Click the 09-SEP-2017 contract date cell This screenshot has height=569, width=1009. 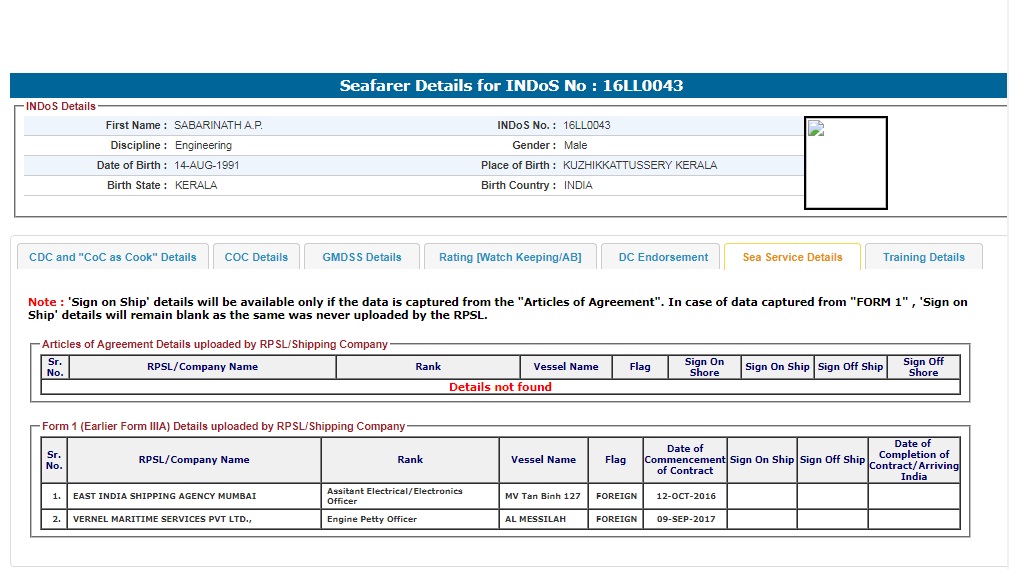tap(685, 519)
